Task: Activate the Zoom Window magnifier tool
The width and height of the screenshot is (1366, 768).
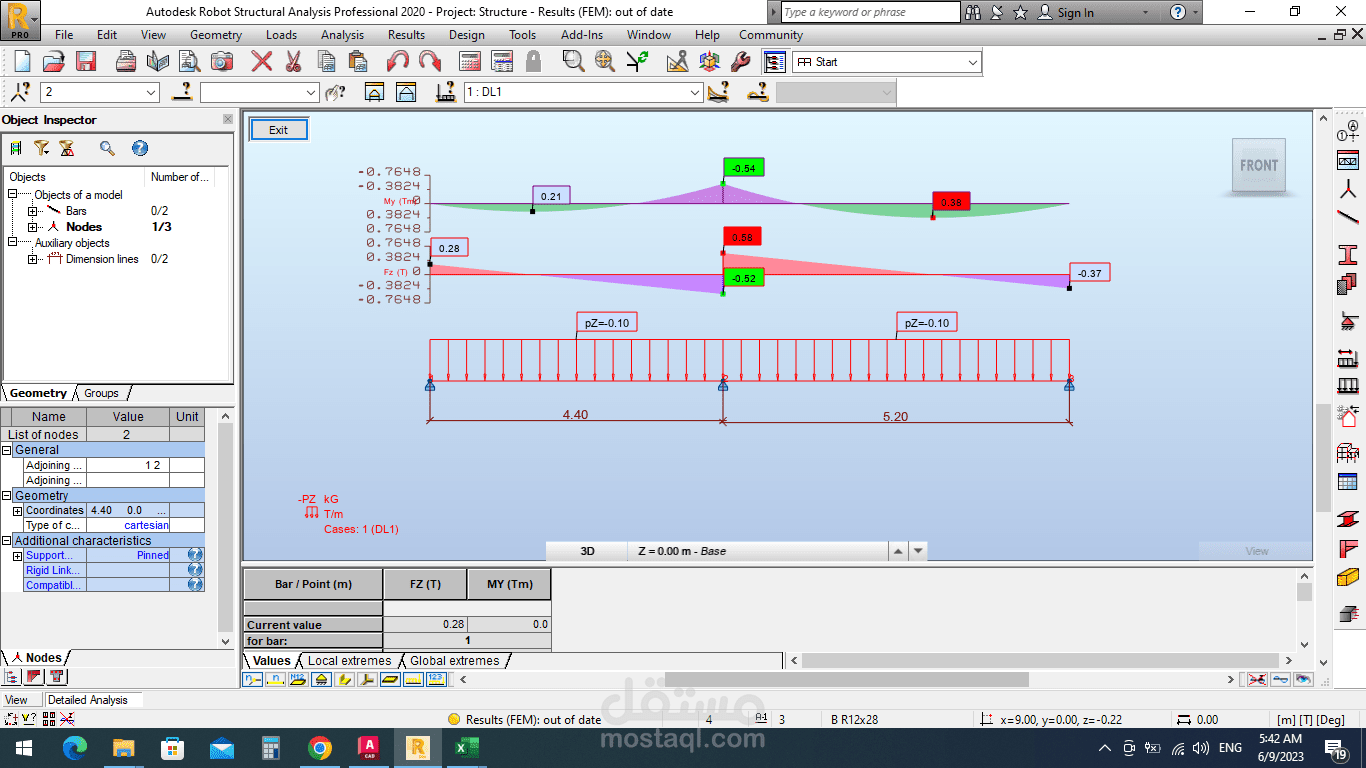Action: point(573,61)
